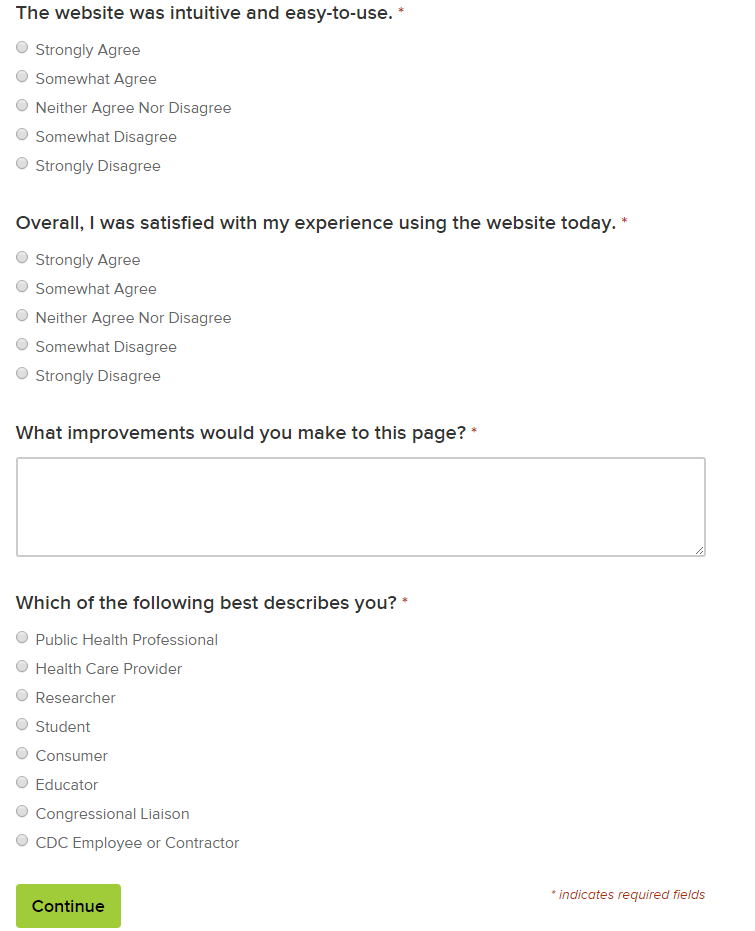This screenshot has width=755, height=931.
Task: Choose Somewhat Agree for intuitive website question
Action: [x=22, y=77]
